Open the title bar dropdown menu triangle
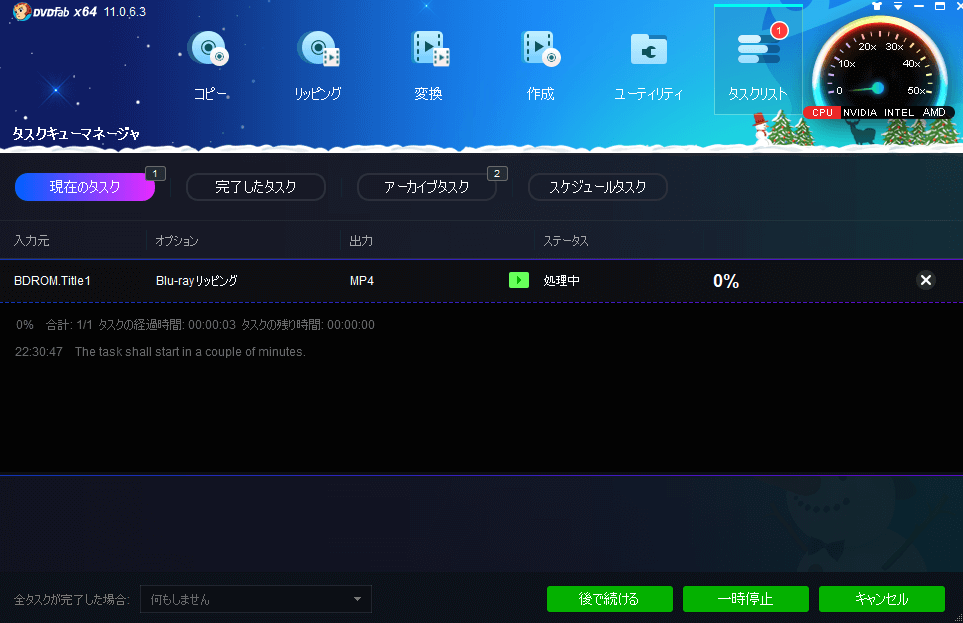Image resolution: width=963 pixels, height=623 pixels. (x=898, y=6)
